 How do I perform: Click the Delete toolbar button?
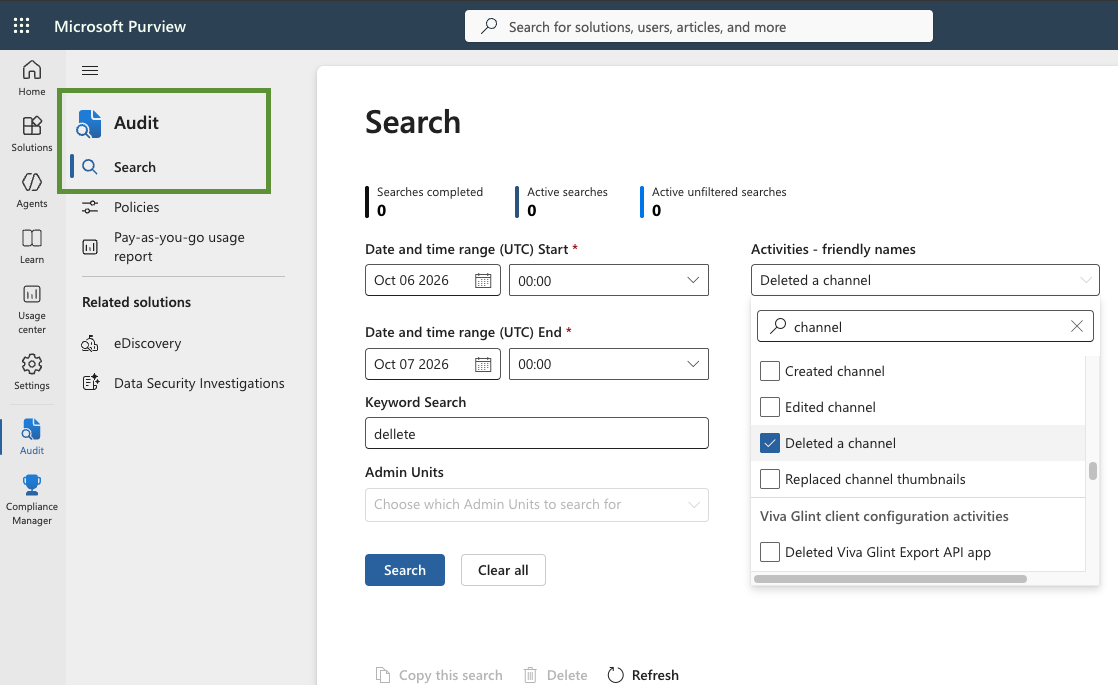[555, 675]
